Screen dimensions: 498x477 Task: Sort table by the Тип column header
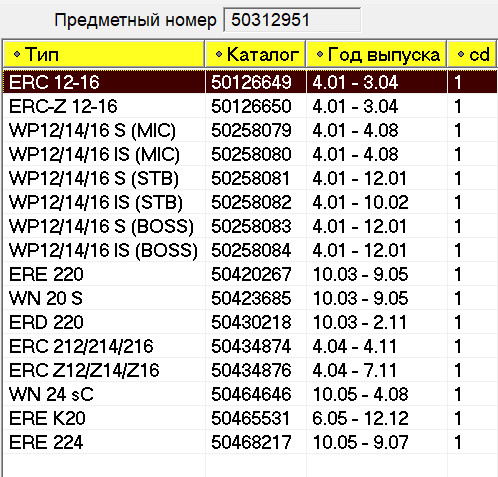pyautogui.click(x=104, y=54)
